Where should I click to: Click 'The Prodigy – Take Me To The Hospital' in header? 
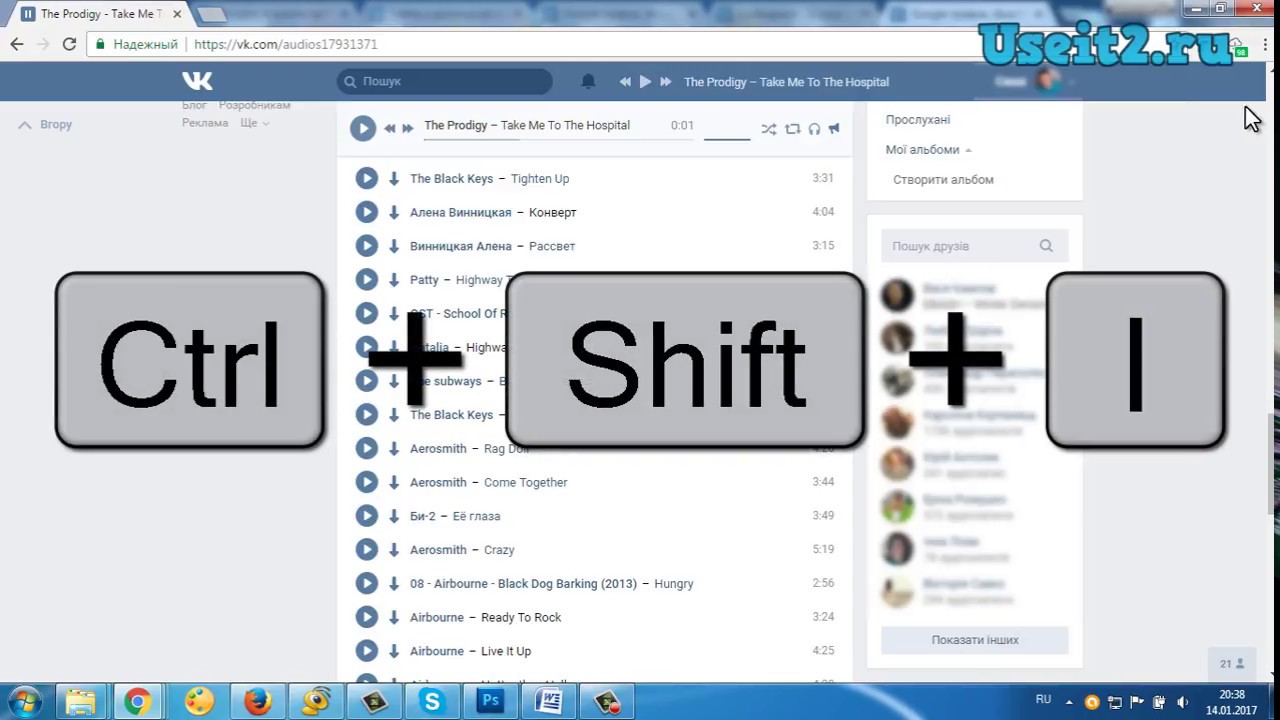click(x=786, y=82)
